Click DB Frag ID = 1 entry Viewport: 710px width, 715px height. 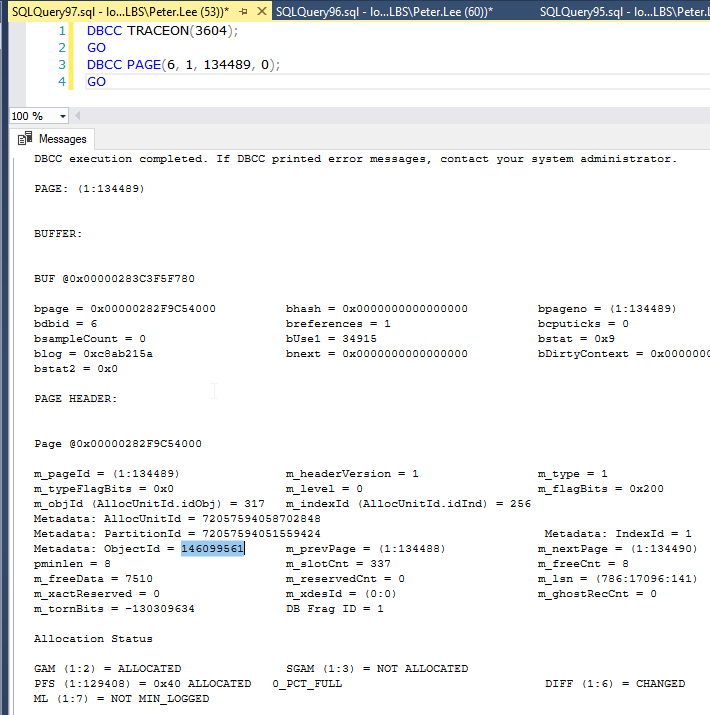(x=334, y=608)
